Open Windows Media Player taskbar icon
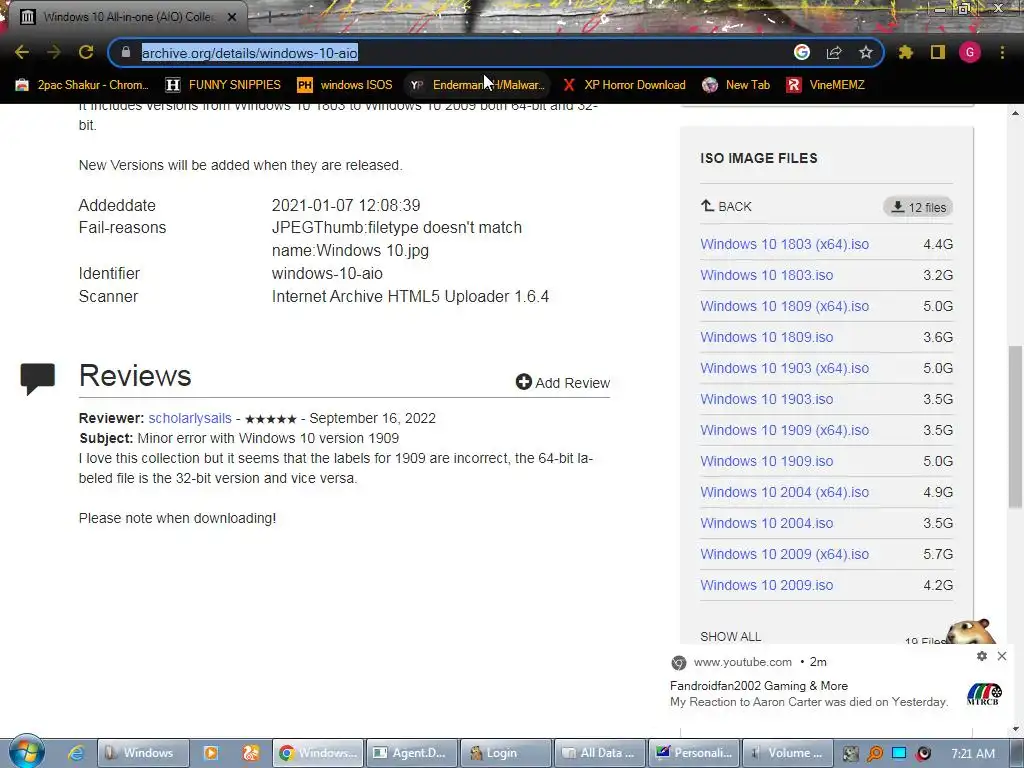1024x768 pixels. pos(211,753)
